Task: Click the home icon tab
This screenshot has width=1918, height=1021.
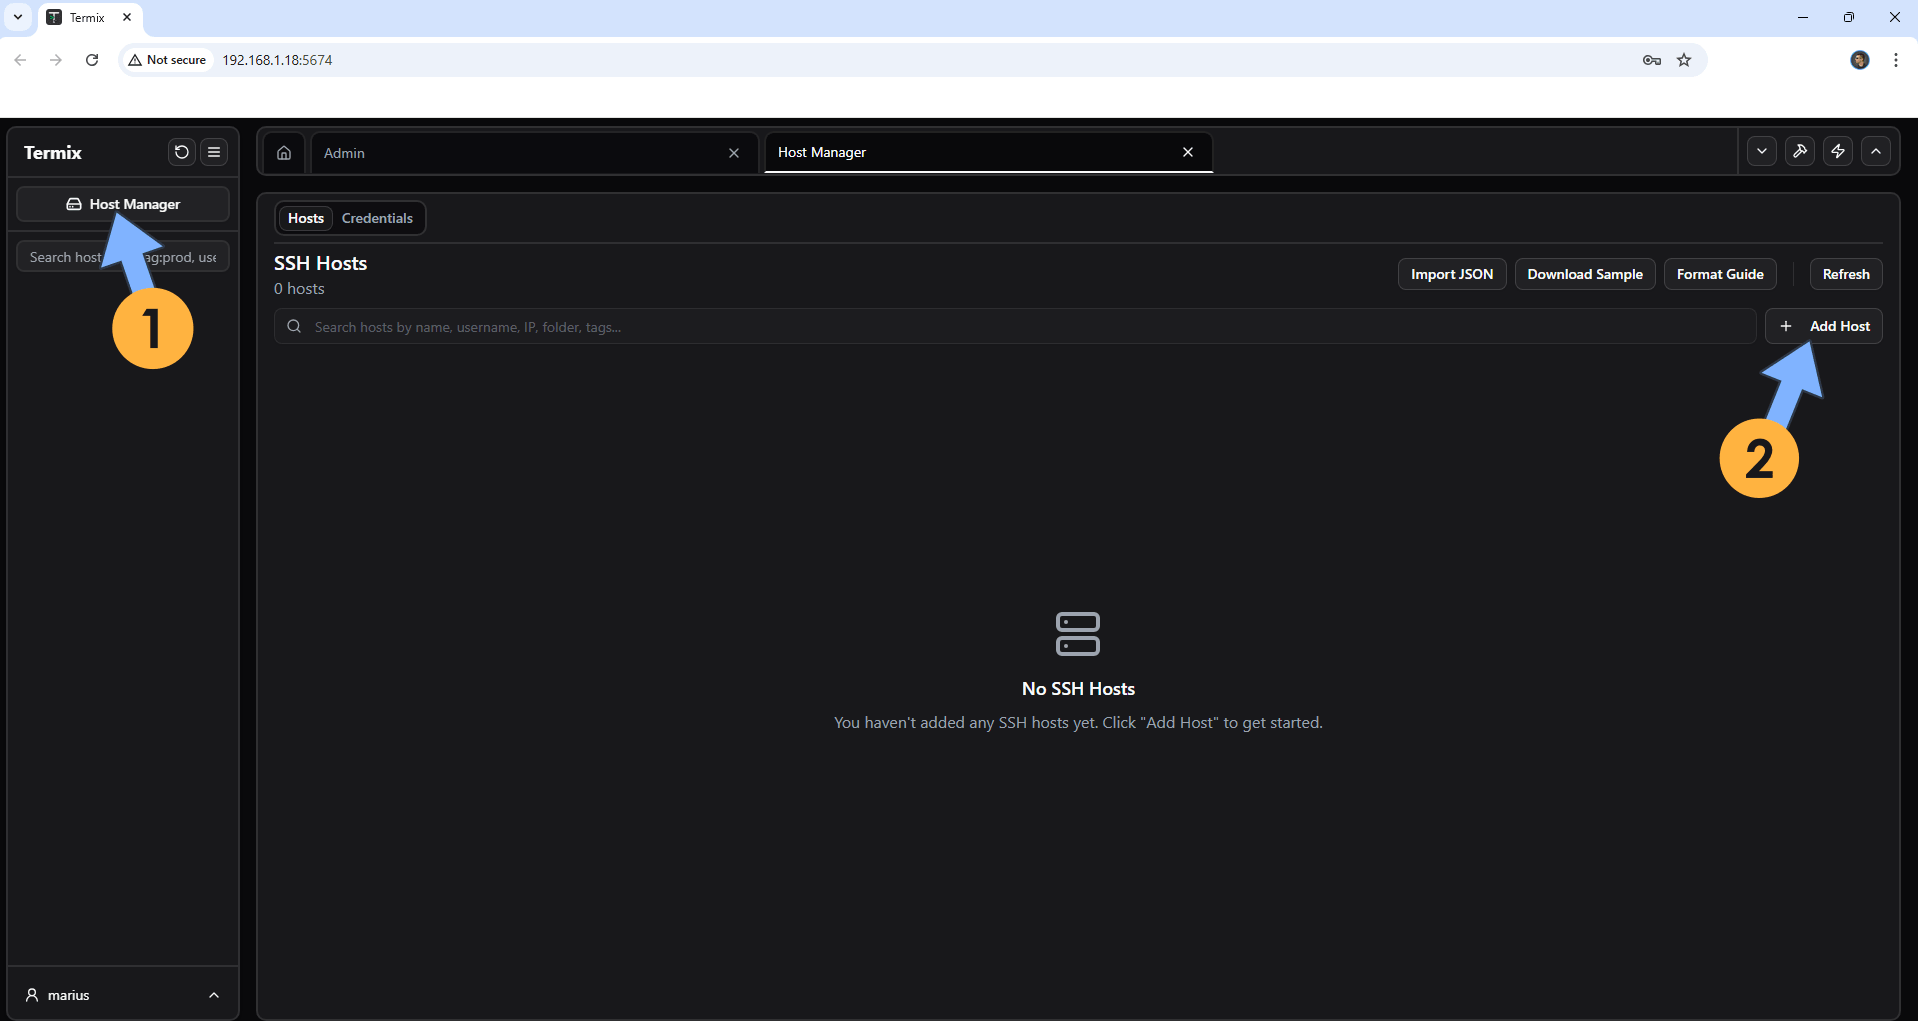Action: coord(284,153)
